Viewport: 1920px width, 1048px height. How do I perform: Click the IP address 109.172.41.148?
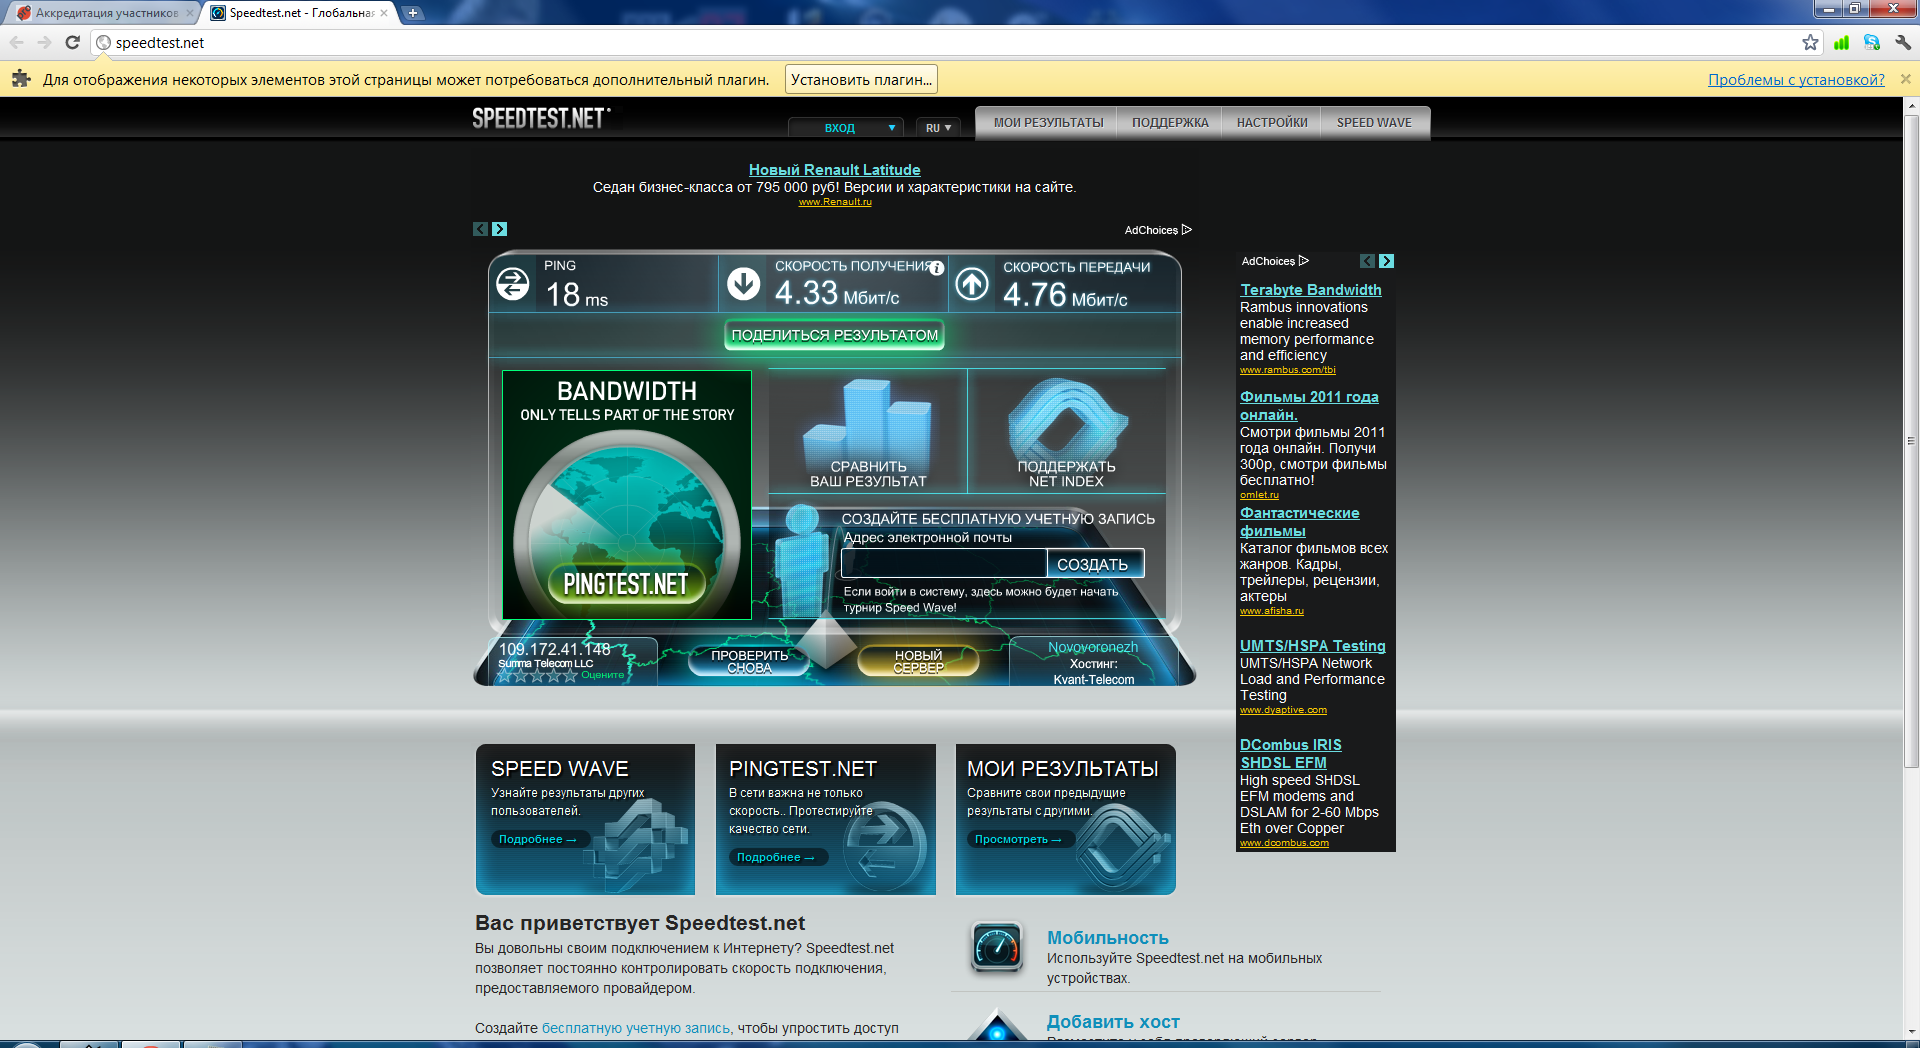(x=555, y=649)
